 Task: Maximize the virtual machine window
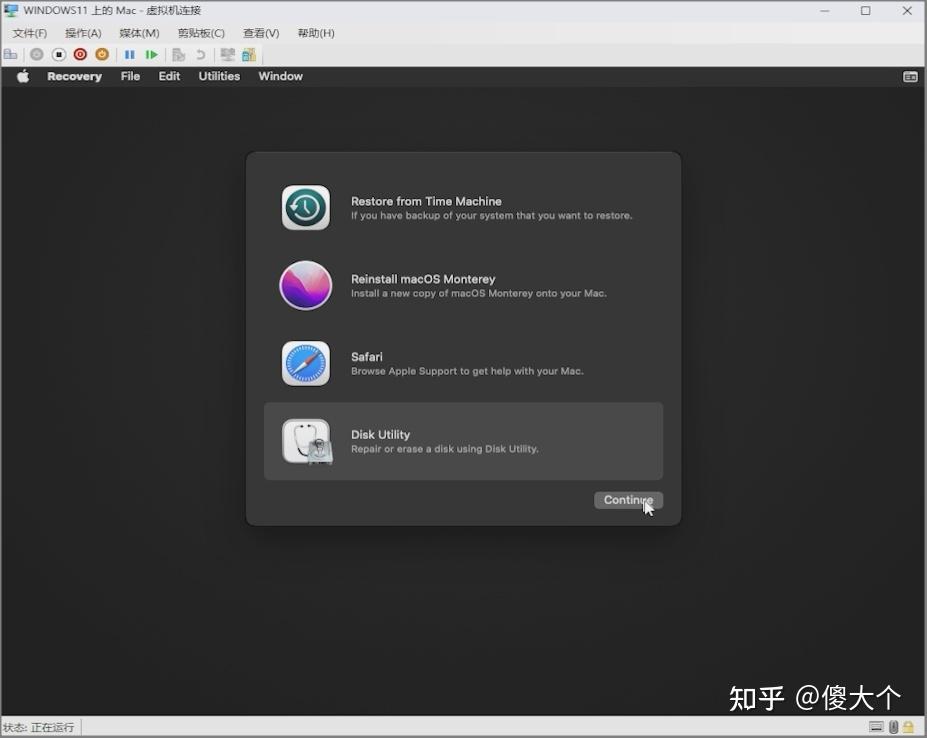click(866, 11)
